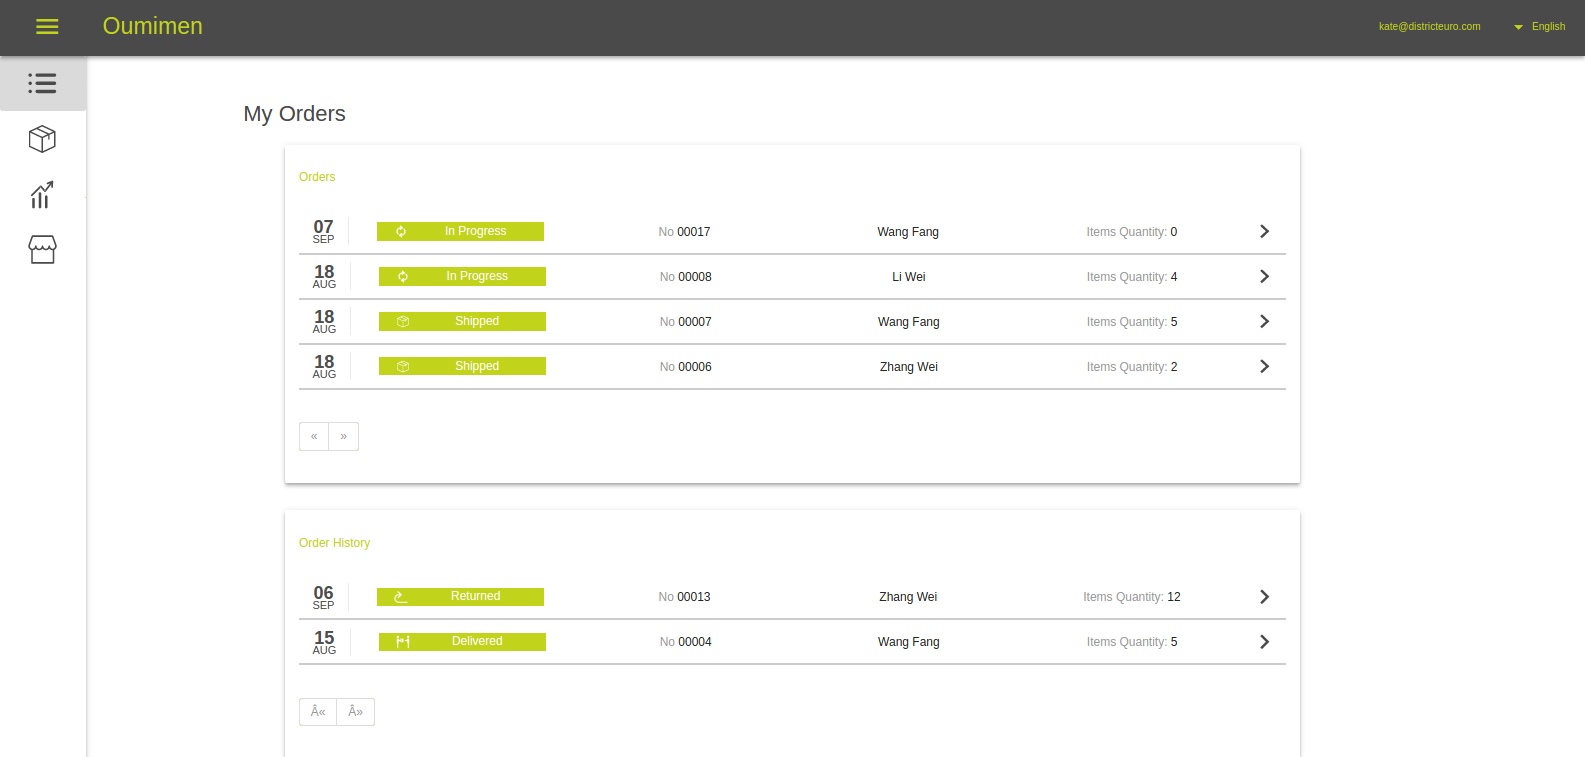Open the products box sidebar icon
This screenshot has width=1585, height=757.
pos(42,139)
